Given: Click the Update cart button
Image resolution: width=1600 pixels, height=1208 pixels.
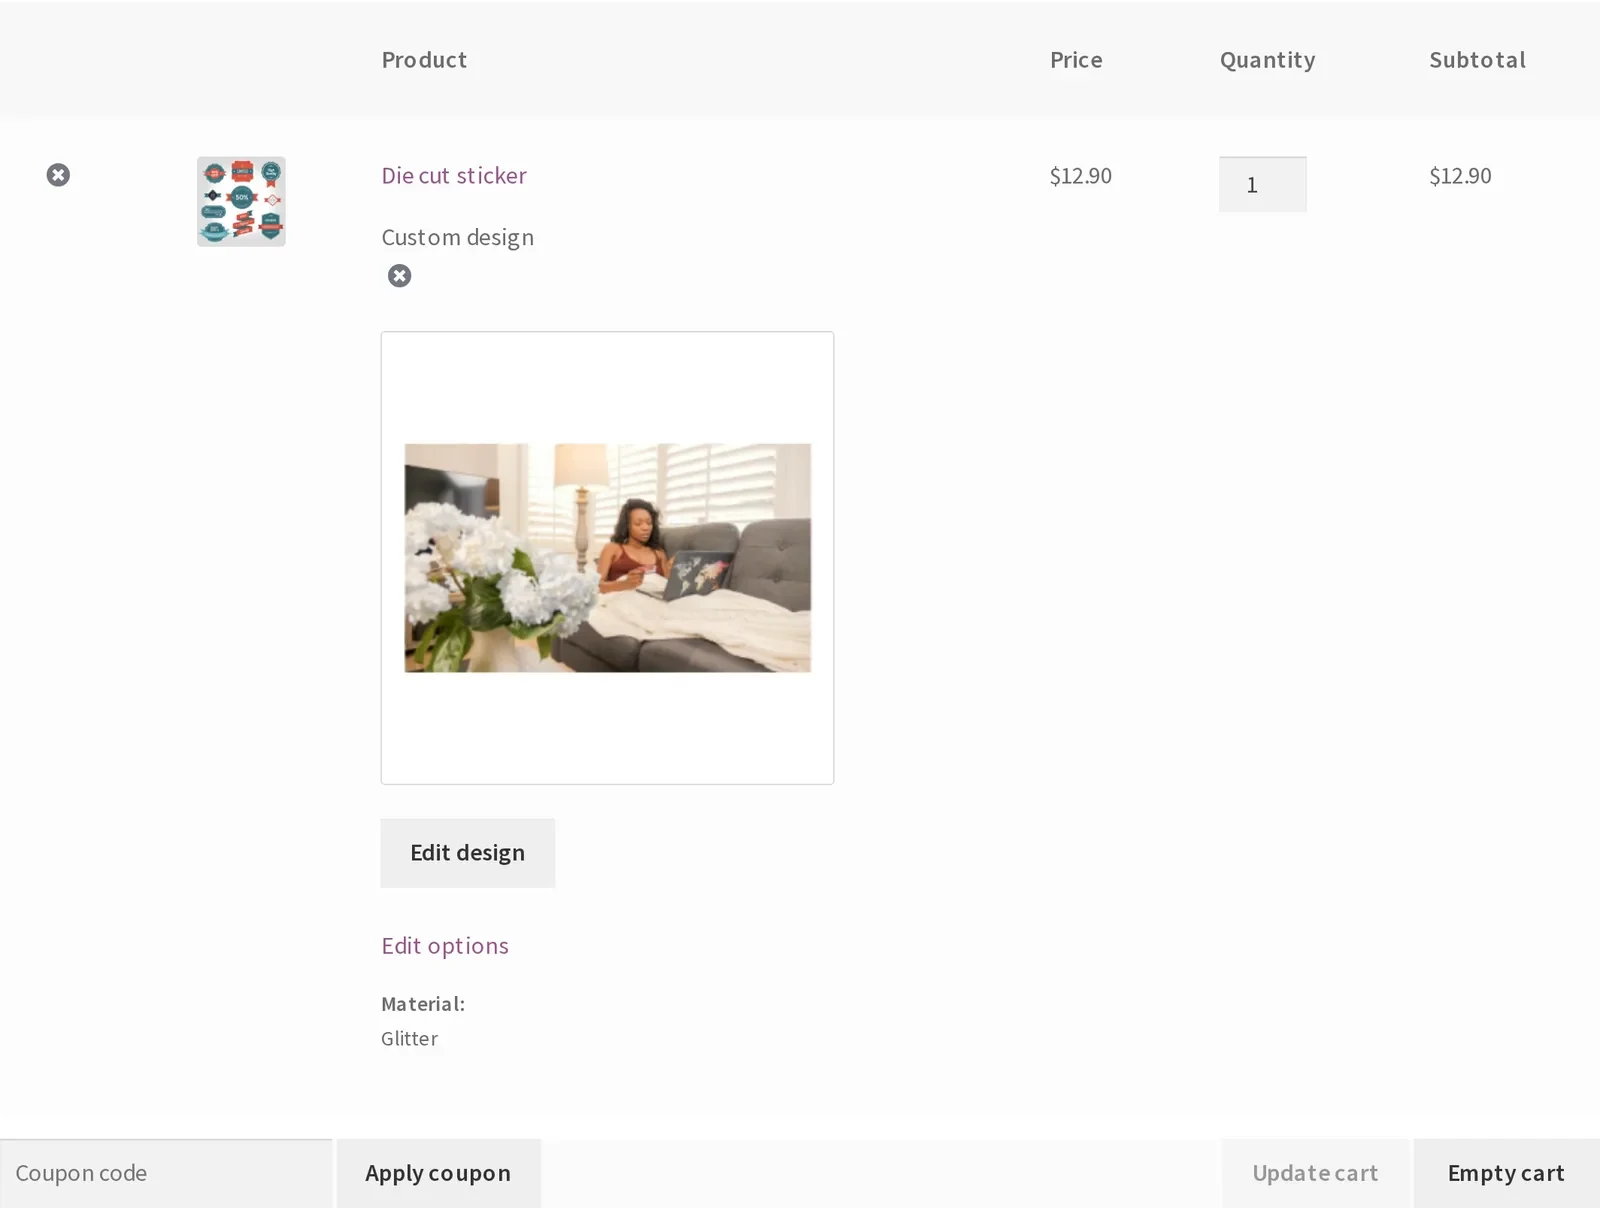Looking at the screenshot, I should coord(1315,1173).
